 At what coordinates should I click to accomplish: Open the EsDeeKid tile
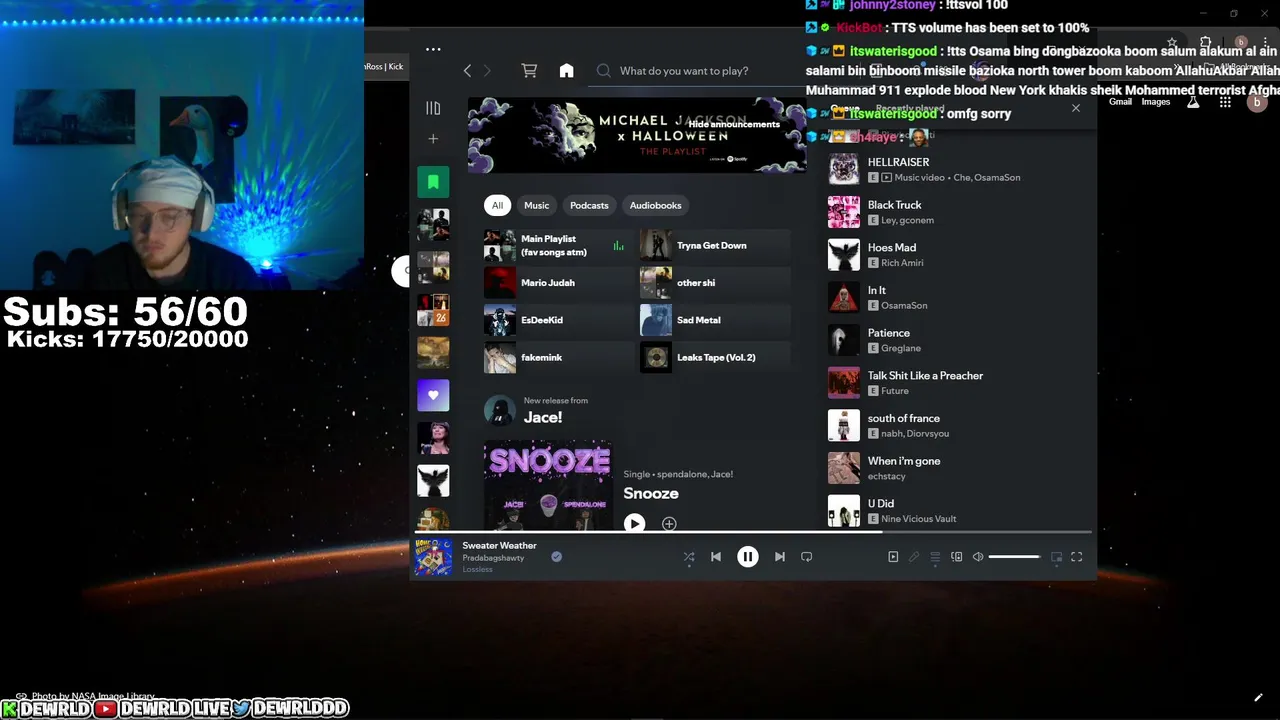tap(558, 320)
